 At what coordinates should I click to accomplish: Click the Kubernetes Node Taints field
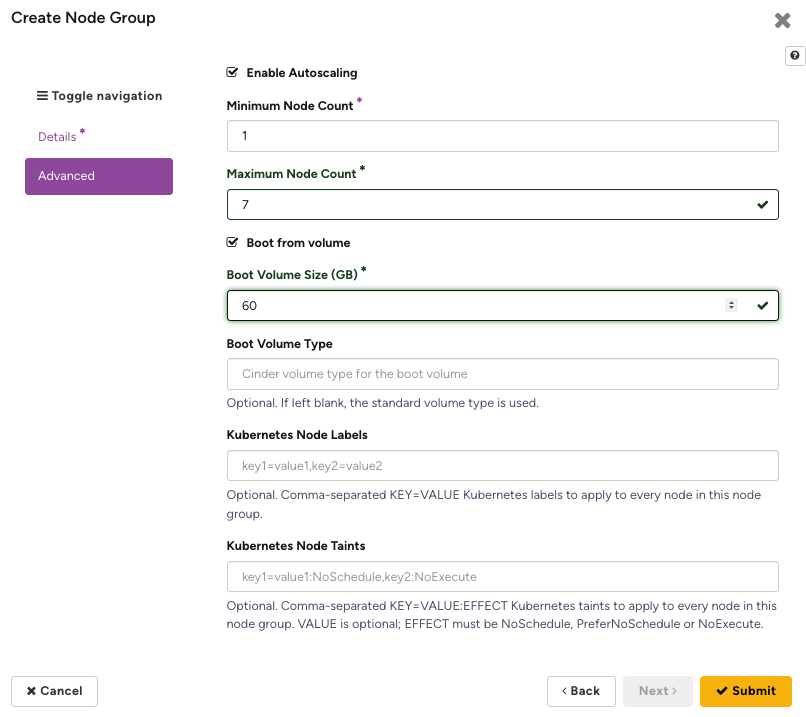coord(502,577)
